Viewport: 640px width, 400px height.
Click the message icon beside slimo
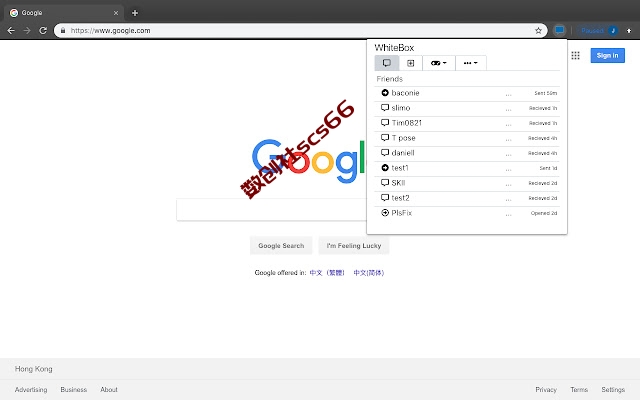[x=384, y=108]
